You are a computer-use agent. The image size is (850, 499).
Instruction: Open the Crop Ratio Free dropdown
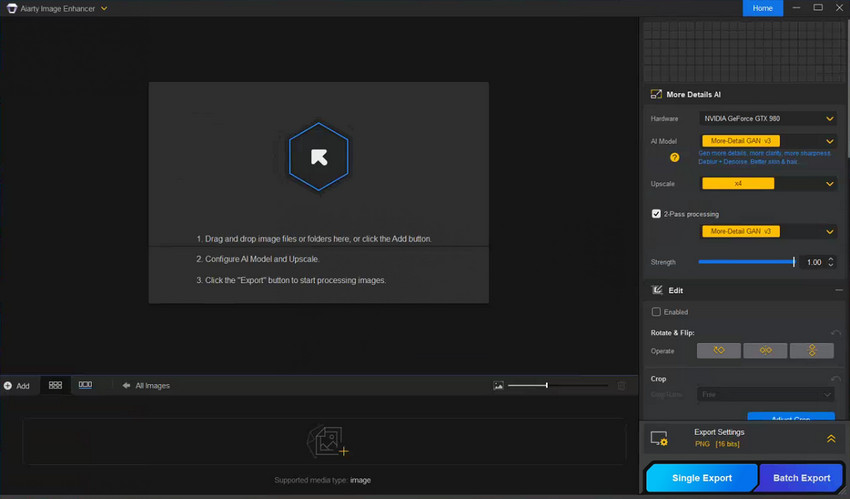765,394
